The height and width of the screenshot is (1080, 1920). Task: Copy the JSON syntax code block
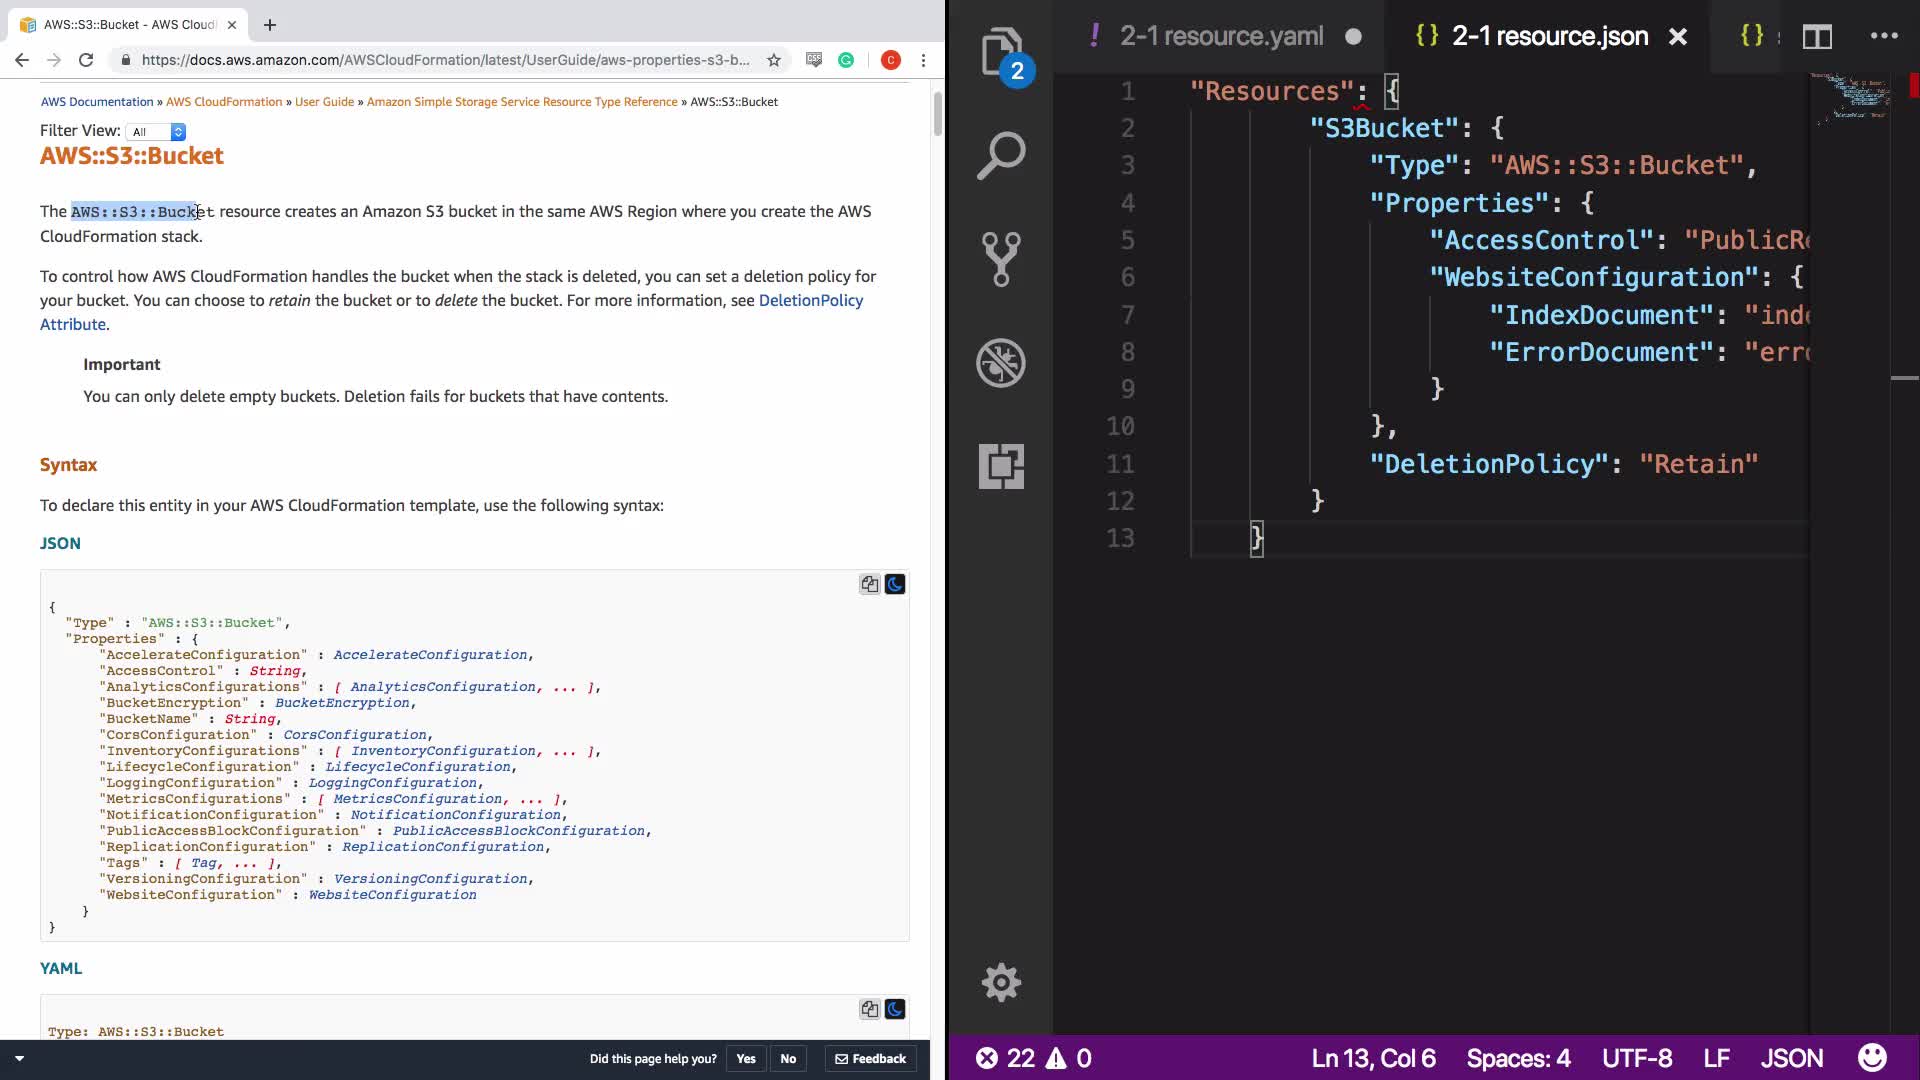[x=869, y=584]
